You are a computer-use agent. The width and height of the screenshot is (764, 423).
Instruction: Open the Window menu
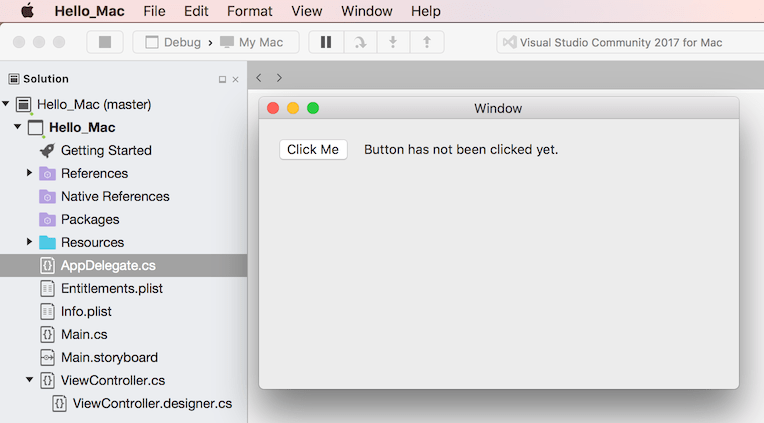(366, 11)
